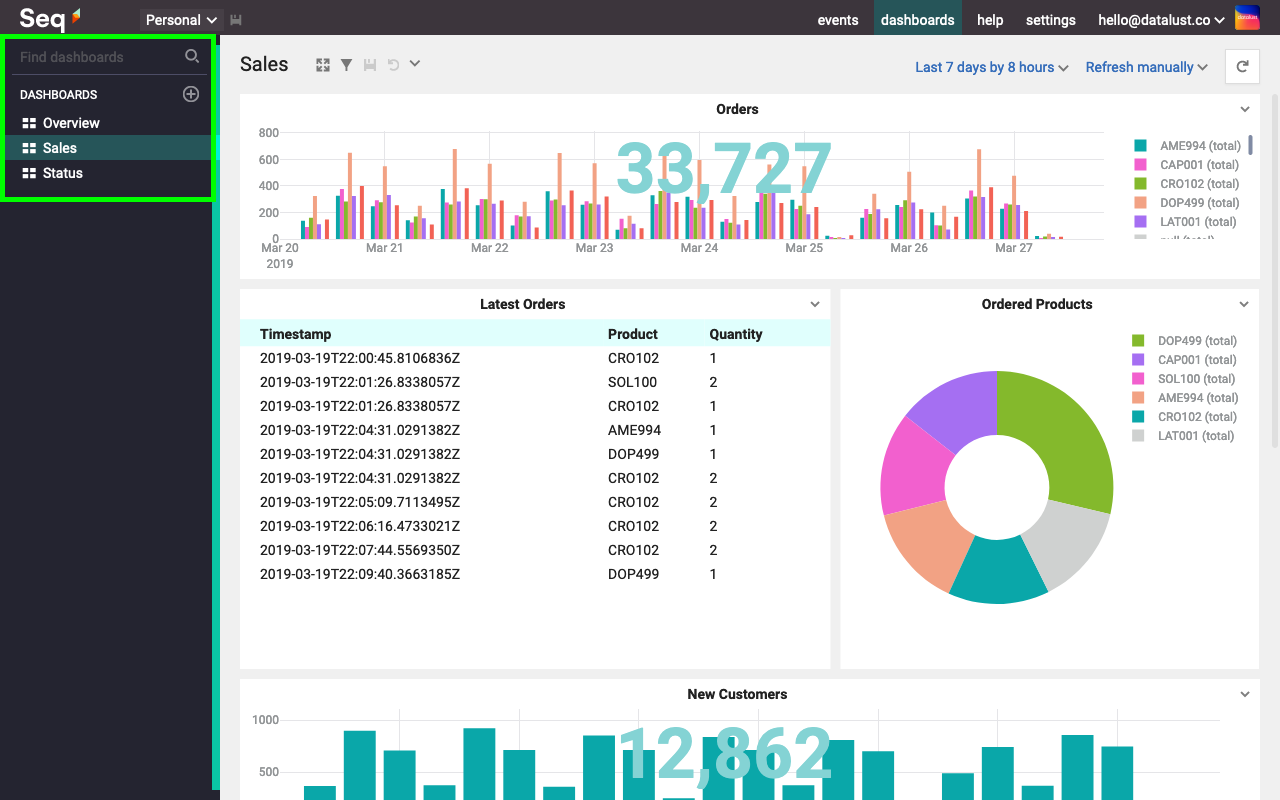Viewport: 1280px width, 800px height.
Task: Open the Personal workspace dropdown
Action: 182,20
